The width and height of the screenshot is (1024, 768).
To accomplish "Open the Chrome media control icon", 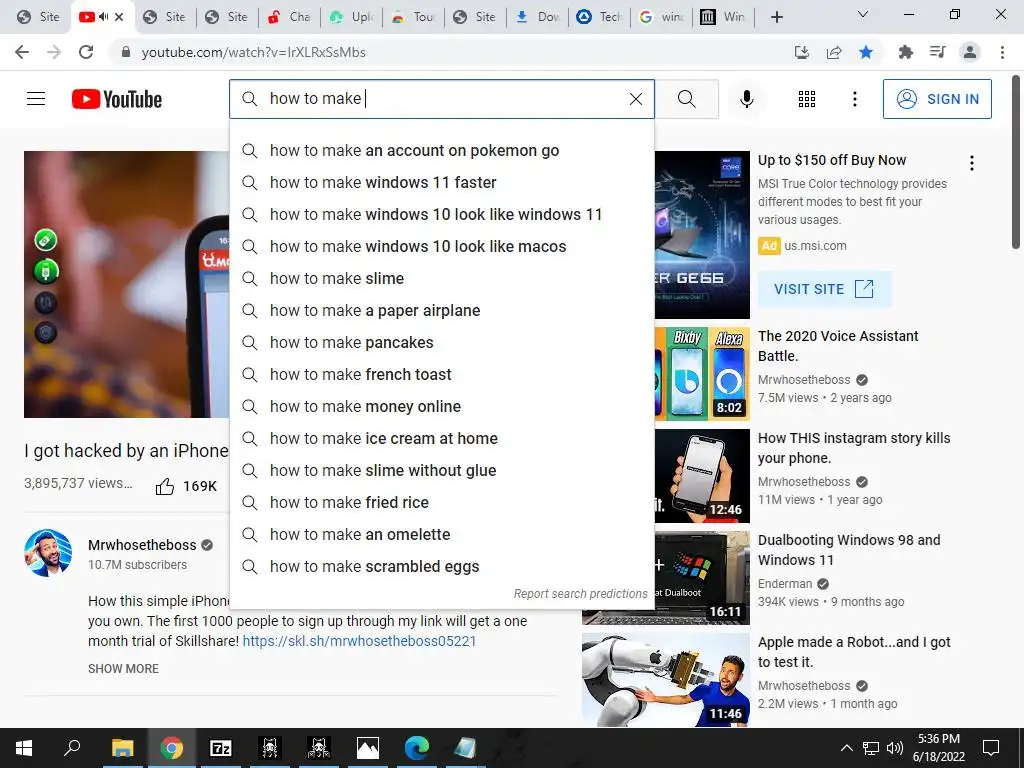I will pos(937,52).
